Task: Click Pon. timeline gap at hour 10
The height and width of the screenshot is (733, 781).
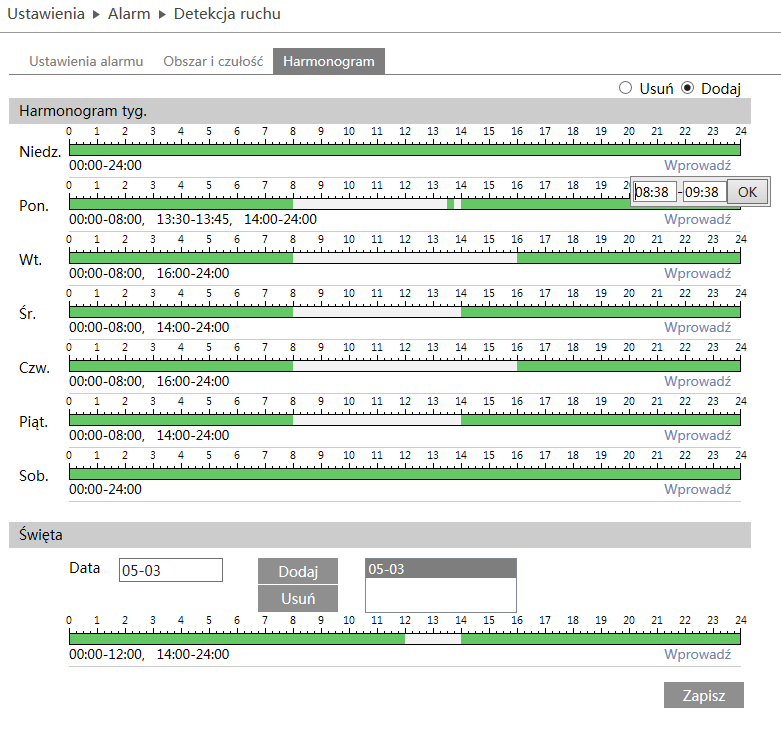Action: pyautogui.click(x=349, y=204)
